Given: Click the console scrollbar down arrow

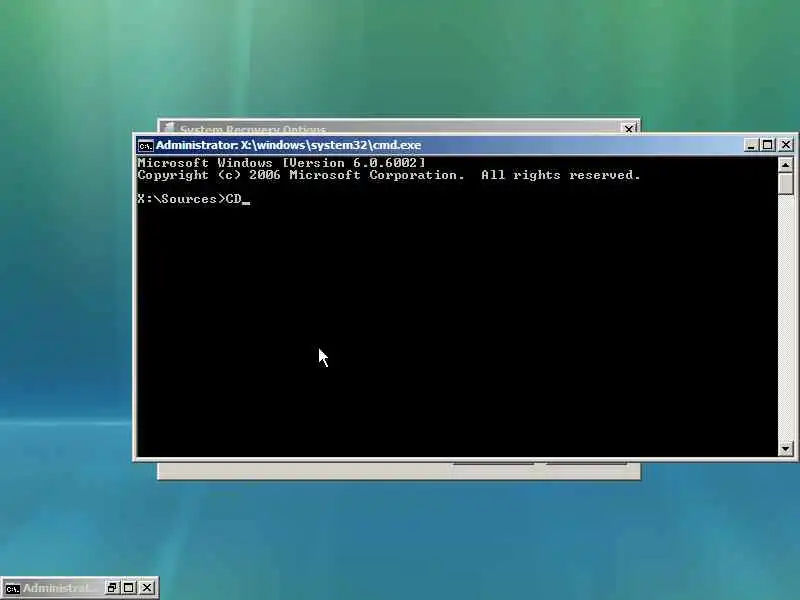Looking at the screenshot, I should tap(785, 448).
